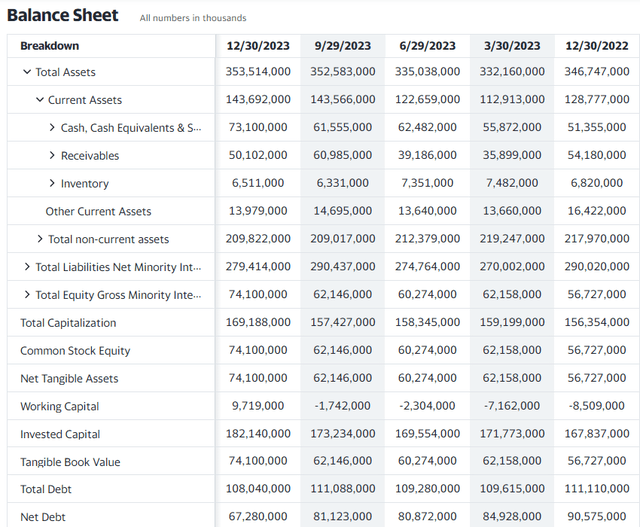Expand Total Equity Gross Minority Interest row
This screenshot has height=527, width=640.
[27, 294]
